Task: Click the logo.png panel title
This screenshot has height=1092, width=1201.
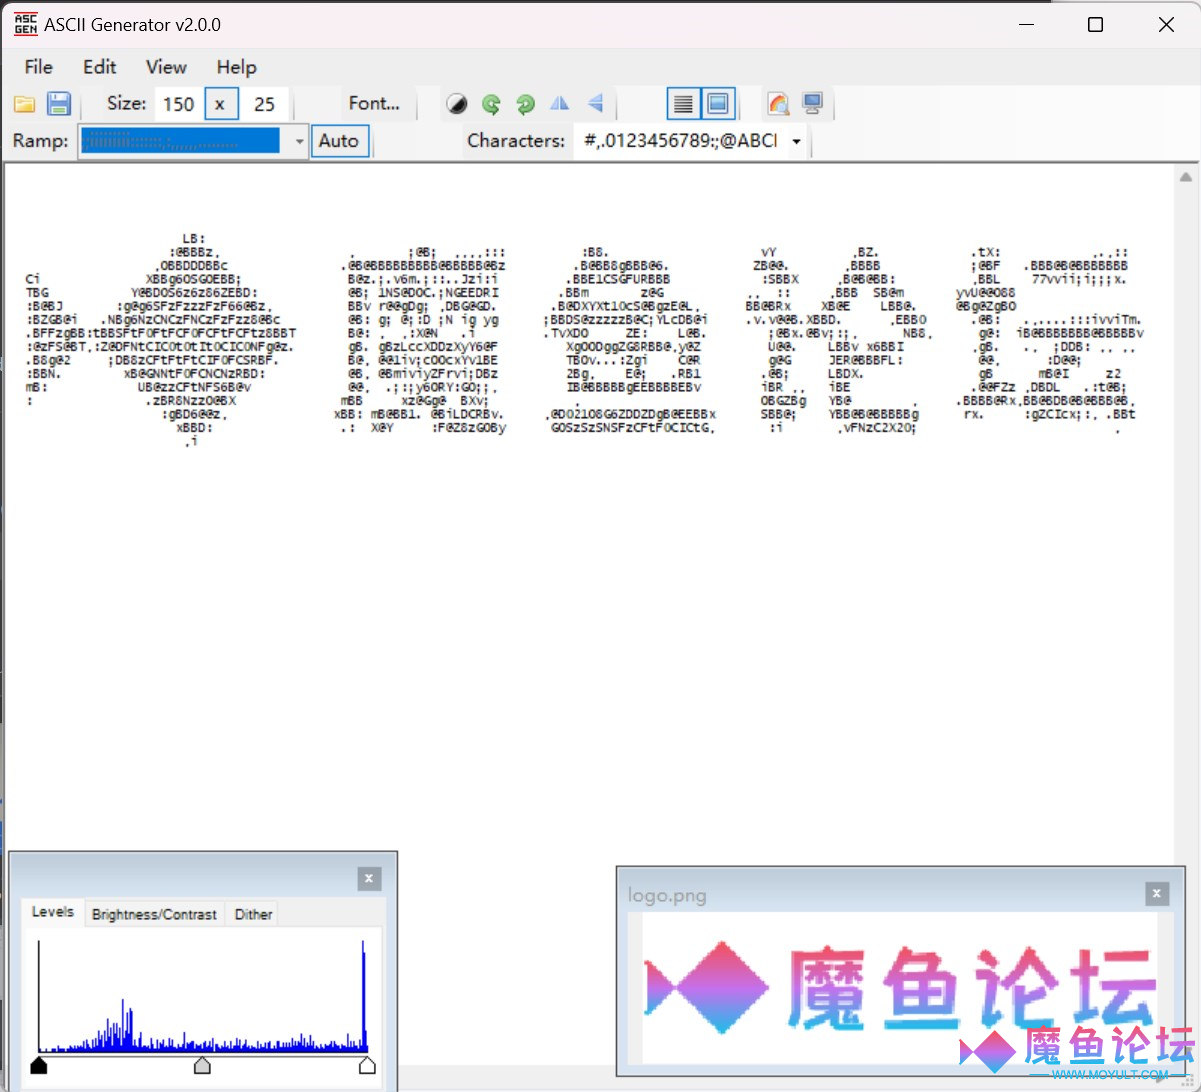Action: click(x=667, y=895)
